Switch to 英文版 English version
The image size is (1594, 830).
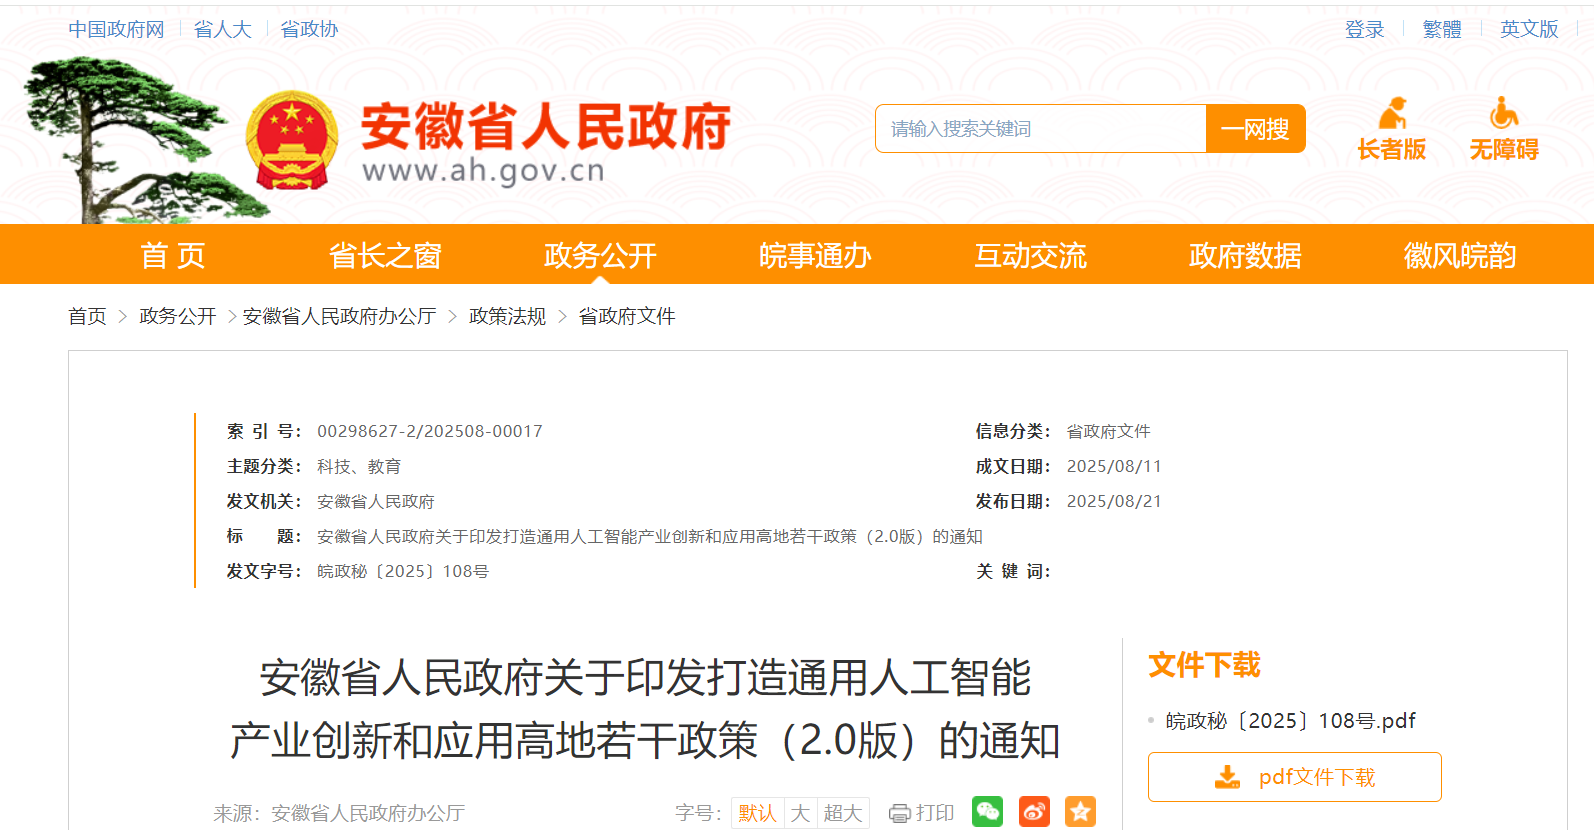(x=1529, y=29)
